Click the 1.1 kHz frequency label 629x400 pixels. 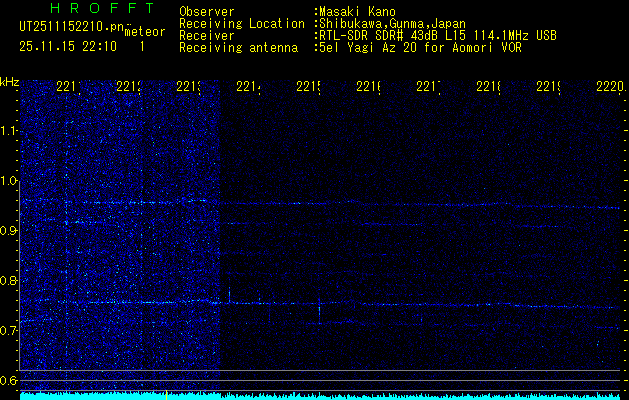[x=9, y=130]
